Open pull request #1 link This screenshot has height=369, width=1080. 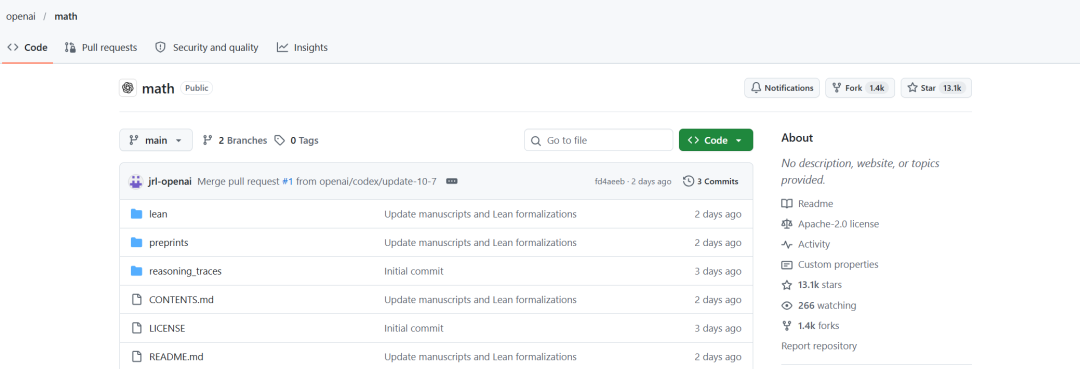[x=288, y=182]
